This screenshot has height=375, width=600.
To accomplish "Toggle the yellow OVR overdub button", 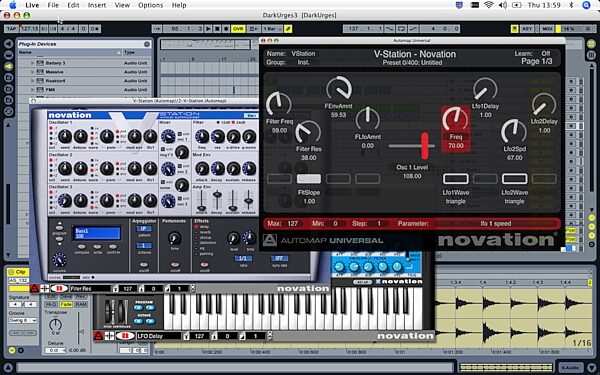I will coord(238,29).
